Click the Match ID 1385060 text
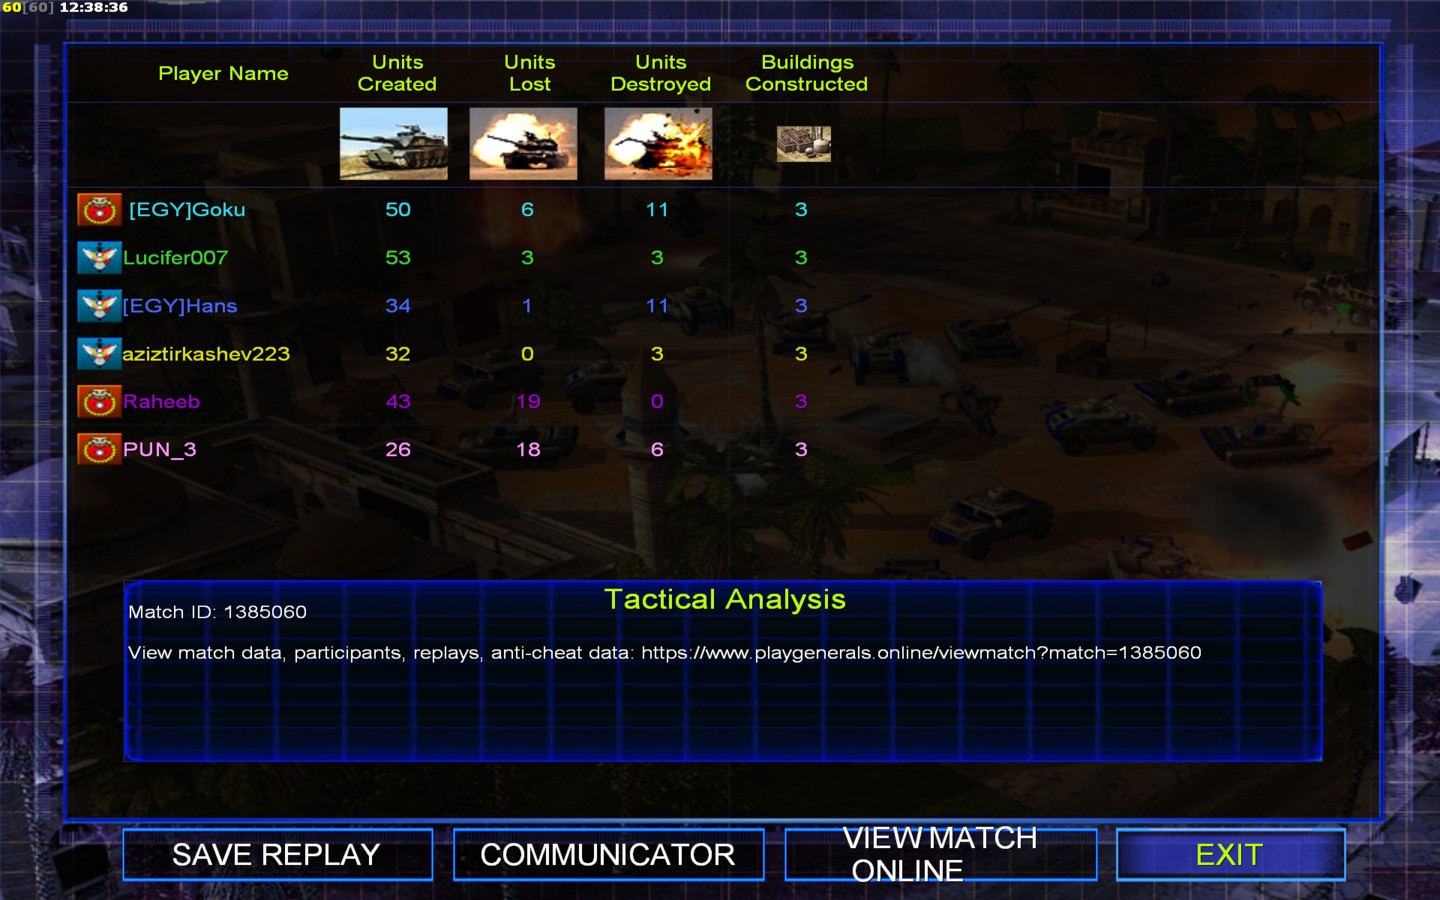 217,612
